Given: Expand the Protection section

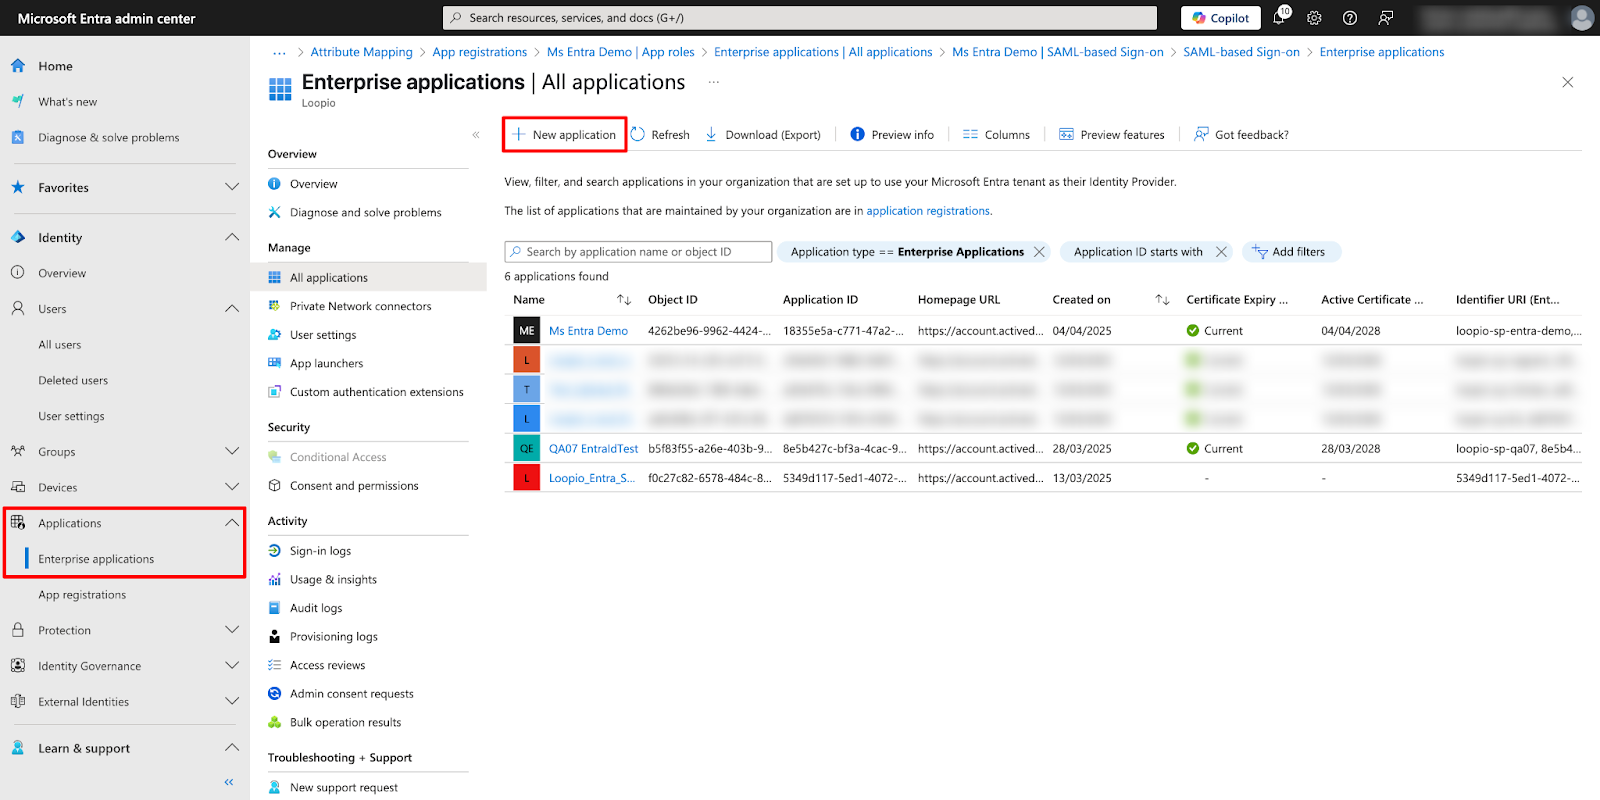Looking at the screenshot, I should point(232,630).
